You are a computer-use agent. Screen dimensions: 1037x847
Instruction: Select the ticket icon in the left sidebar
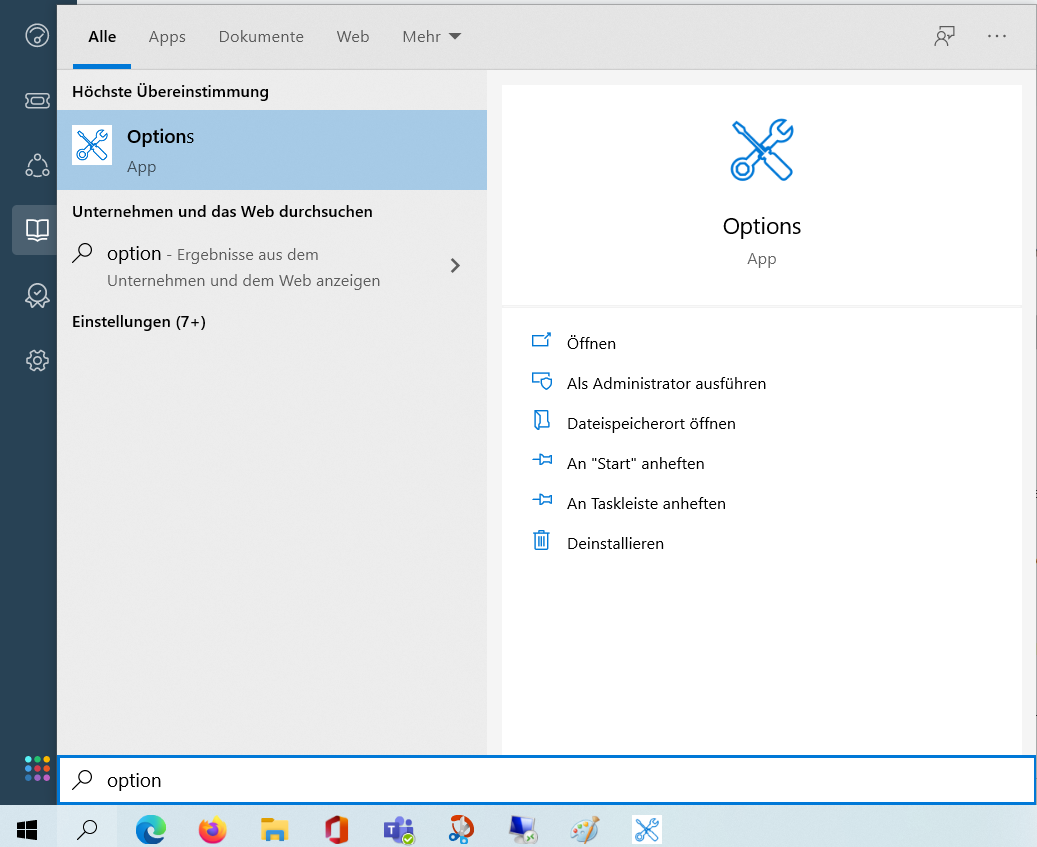pos(37,101)
